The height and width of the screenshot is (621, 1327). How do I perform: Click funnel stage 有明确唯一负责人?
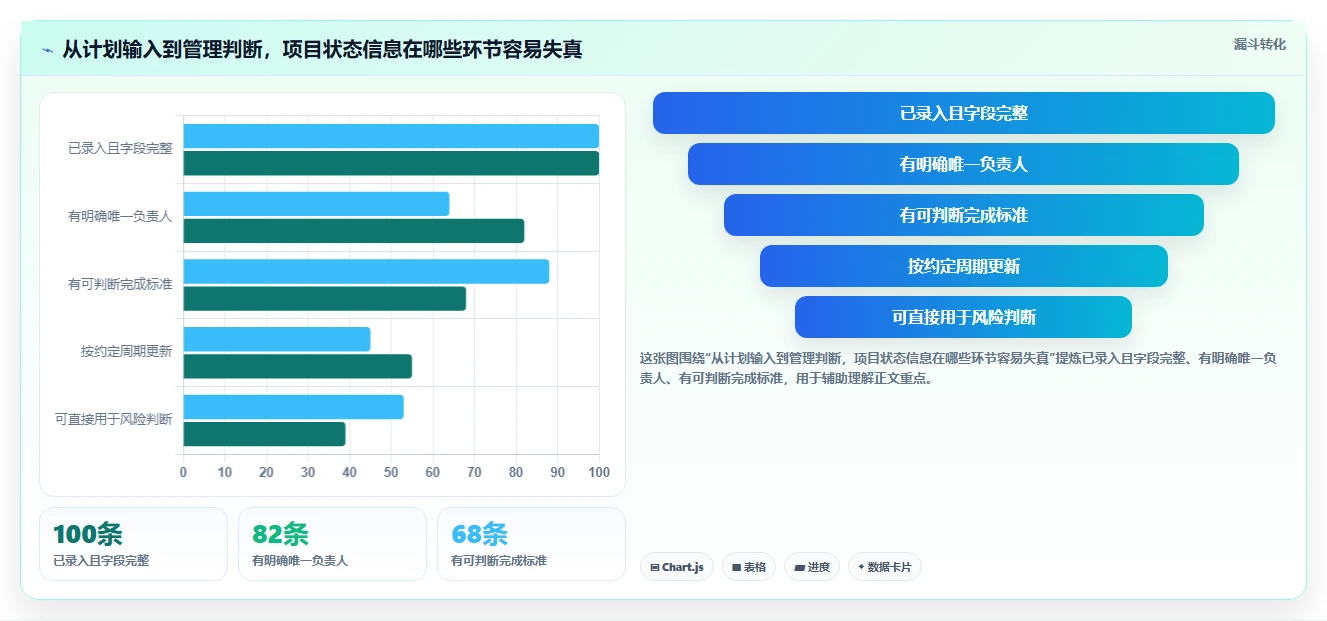click(964, 164)
